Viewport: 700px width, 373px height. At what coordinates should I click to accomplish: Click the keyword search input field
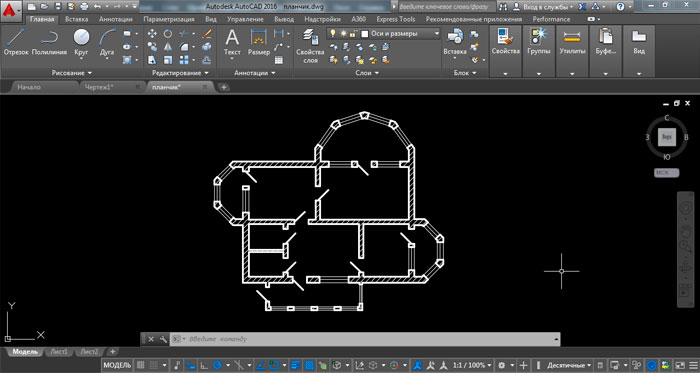pyautogui.click(x=446, y=7)
